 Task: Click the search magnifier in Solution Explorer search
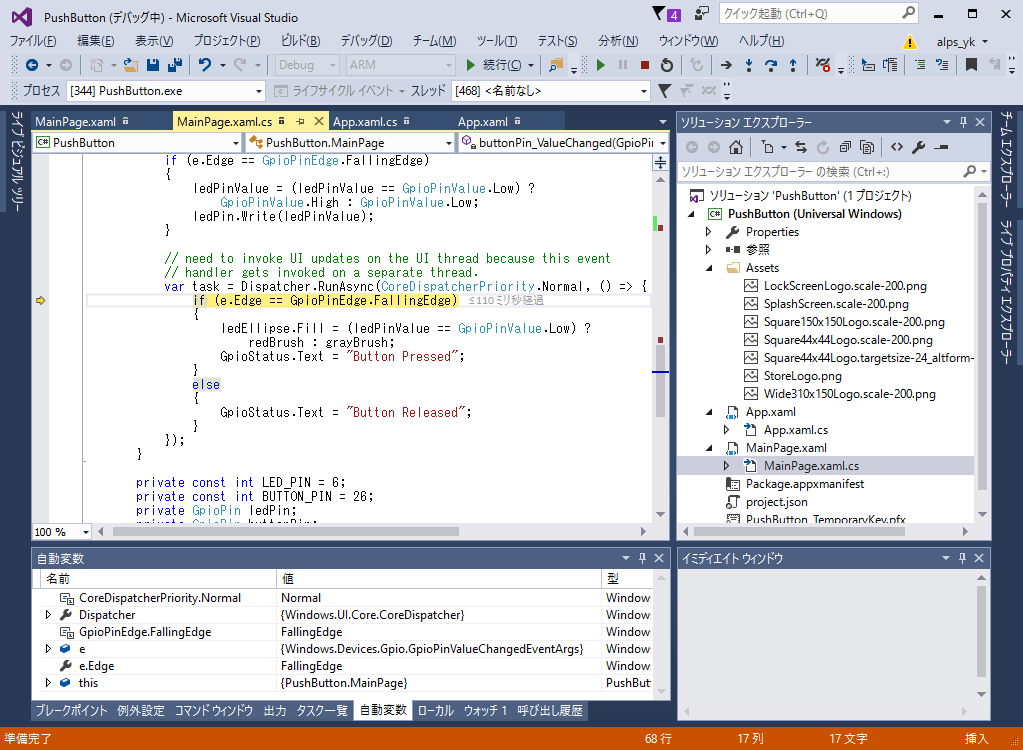970,172
